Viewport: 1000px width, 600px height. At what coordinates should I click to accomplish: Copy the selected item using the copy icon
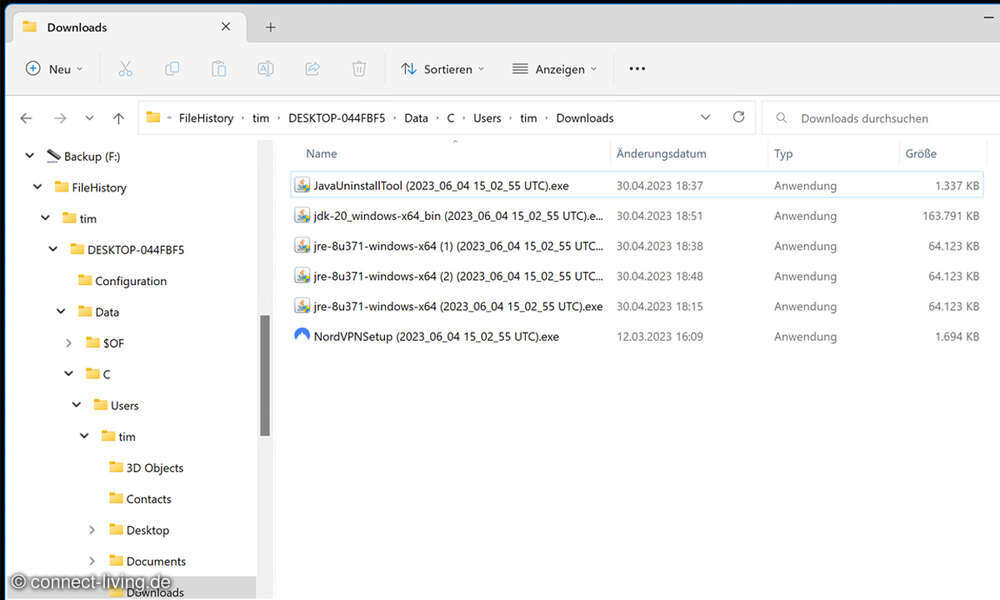point(171,68)
